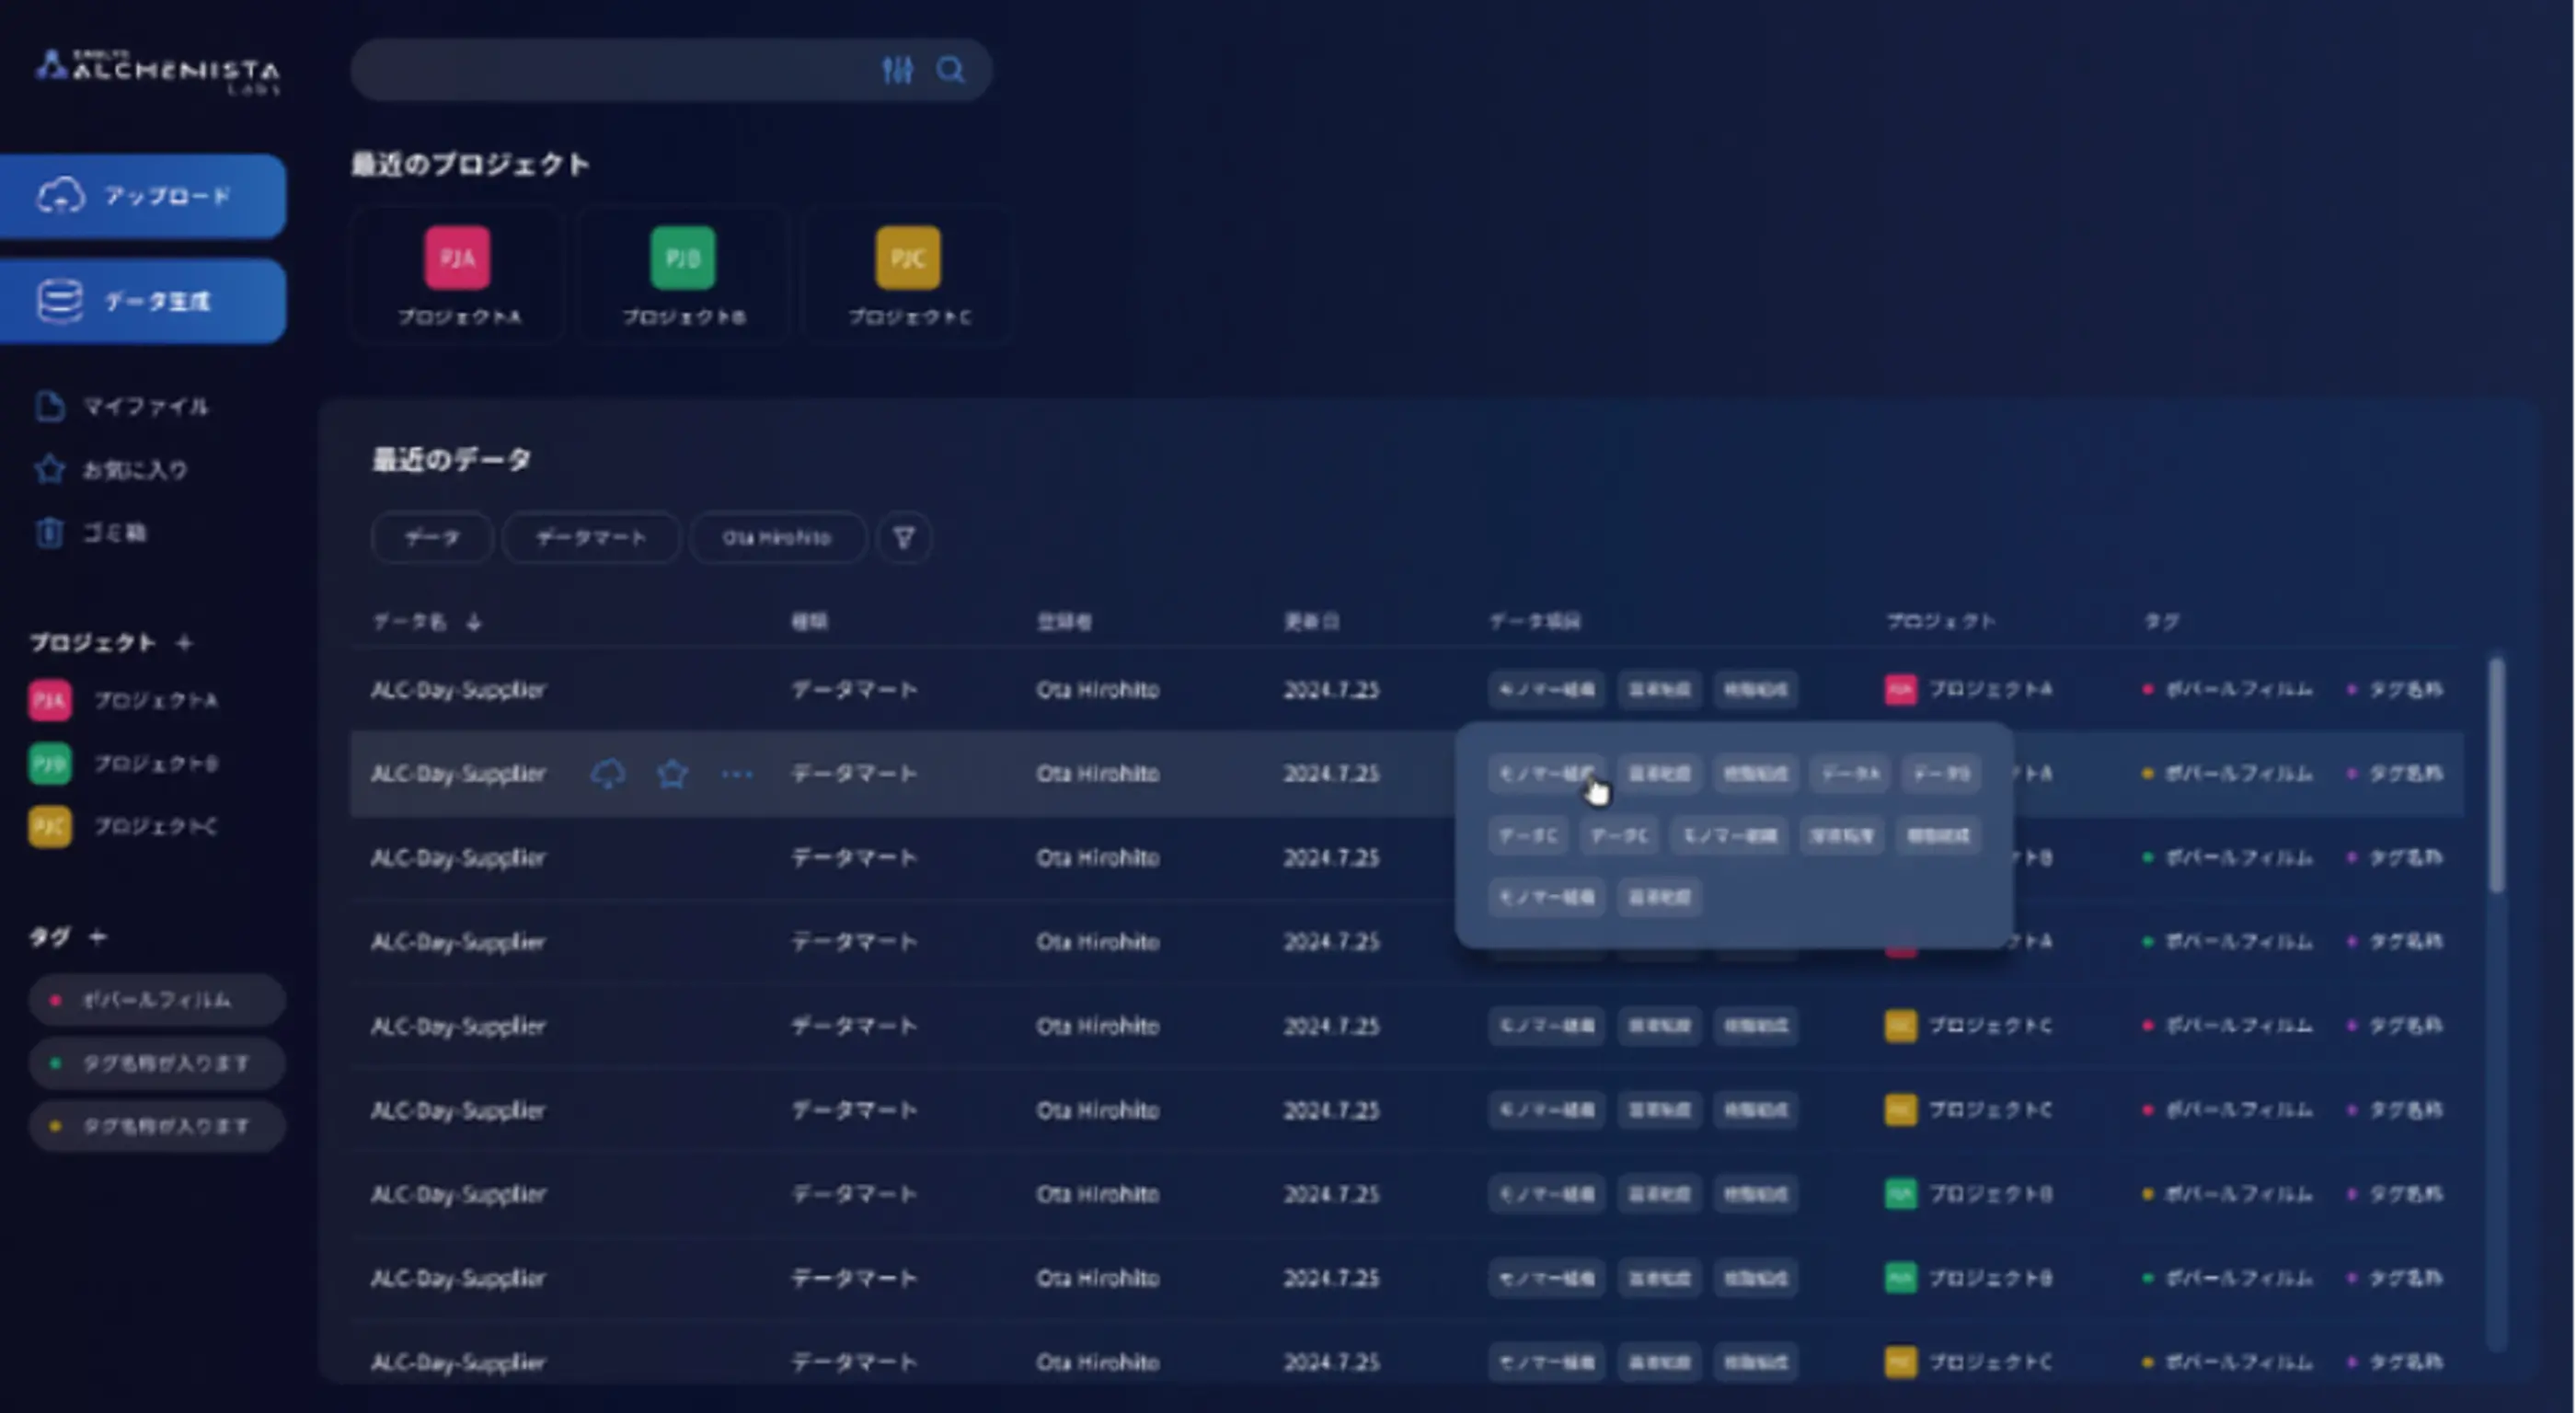This screenshot has height=1413, width=2576.
Task: Click the table vertical scrollbar
Action: [2496, 775]
